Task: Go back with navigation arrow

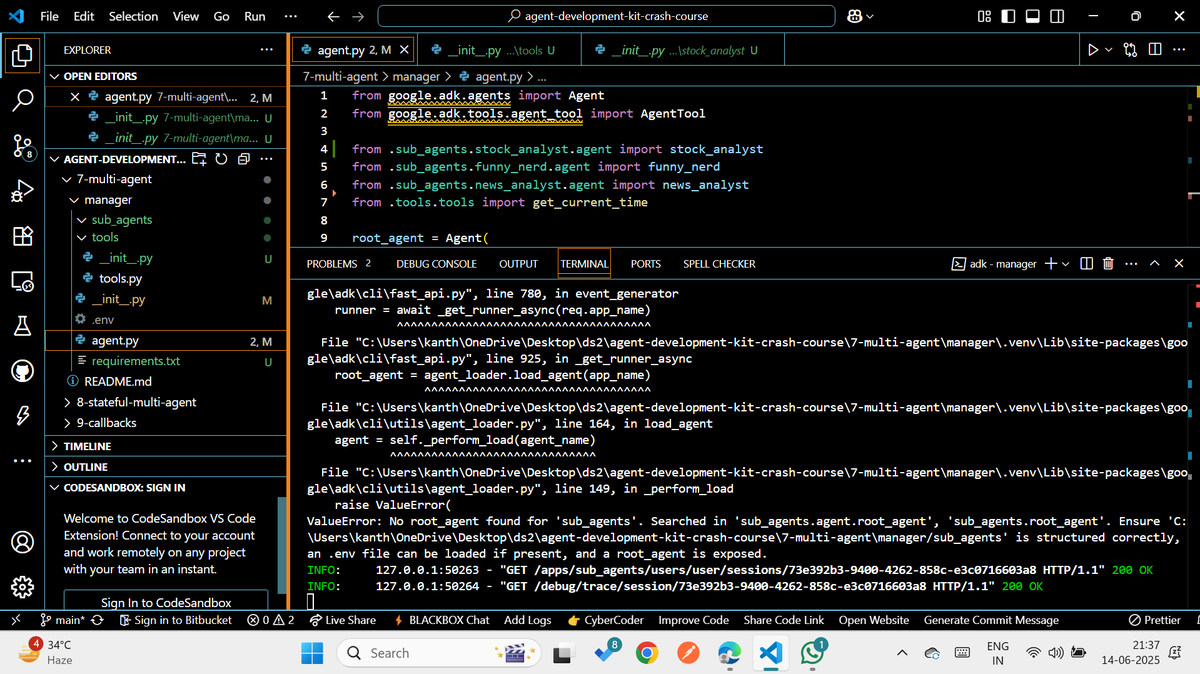Action: point(334,16)
